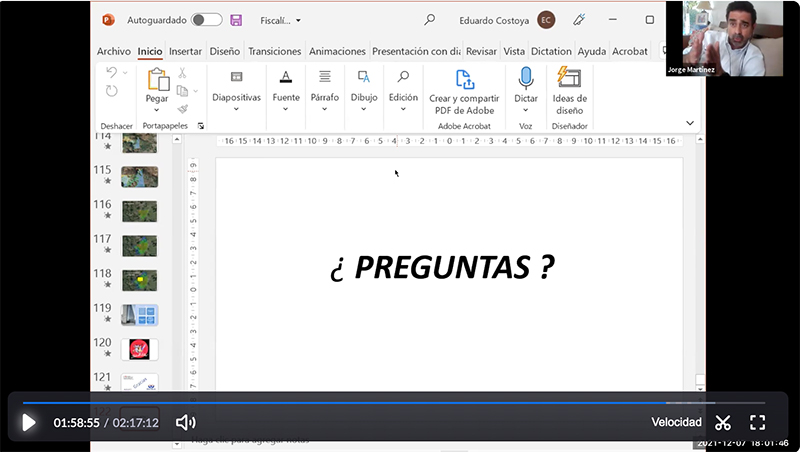
Task: Enter fullscreen in the video player
Action: [x=757, y=422]
